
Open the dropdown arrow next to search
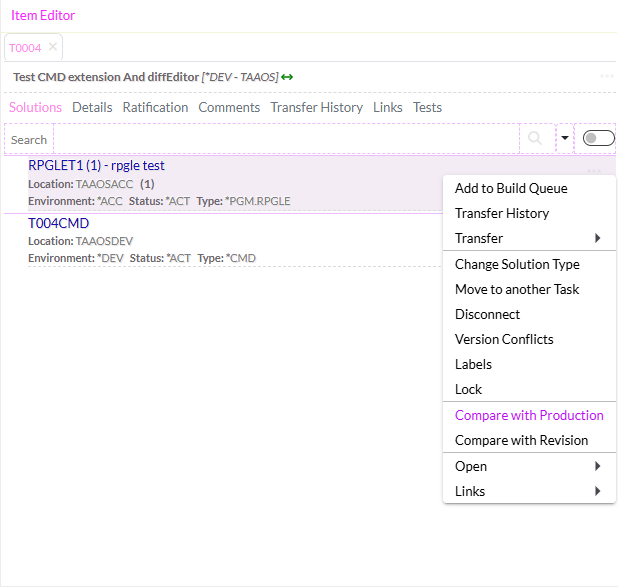click(x=564, y=139)
